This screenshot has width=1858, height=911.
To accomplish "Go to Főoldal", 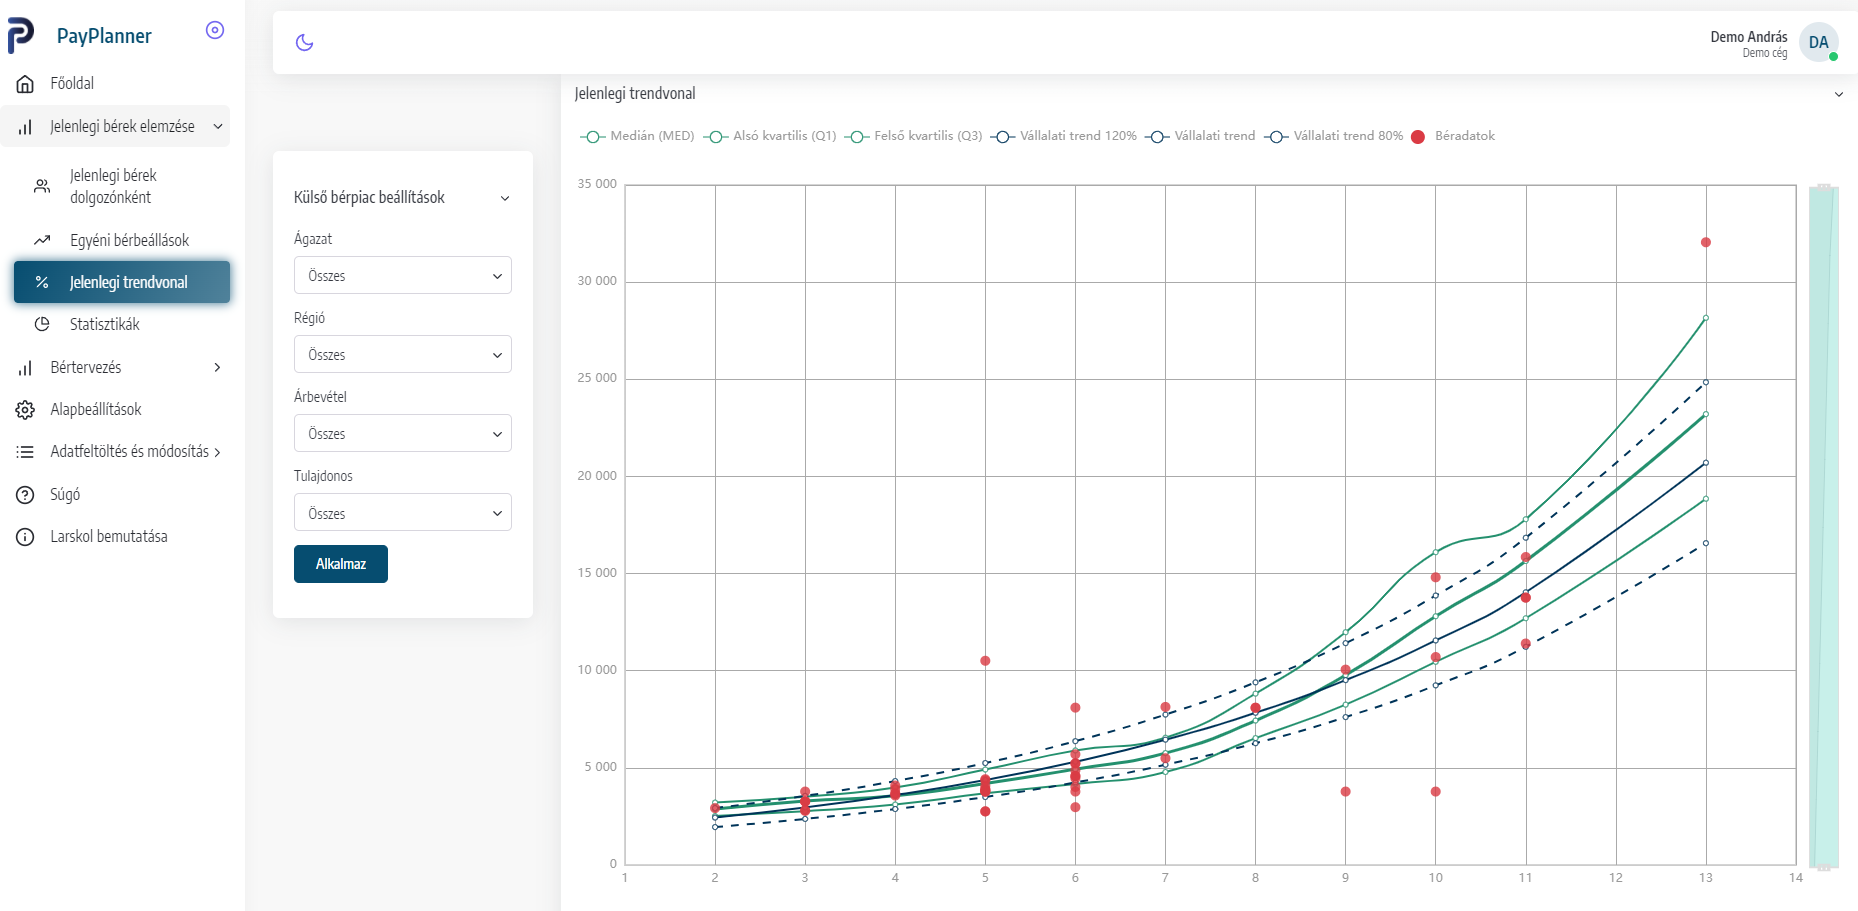I will click(72, 83).
